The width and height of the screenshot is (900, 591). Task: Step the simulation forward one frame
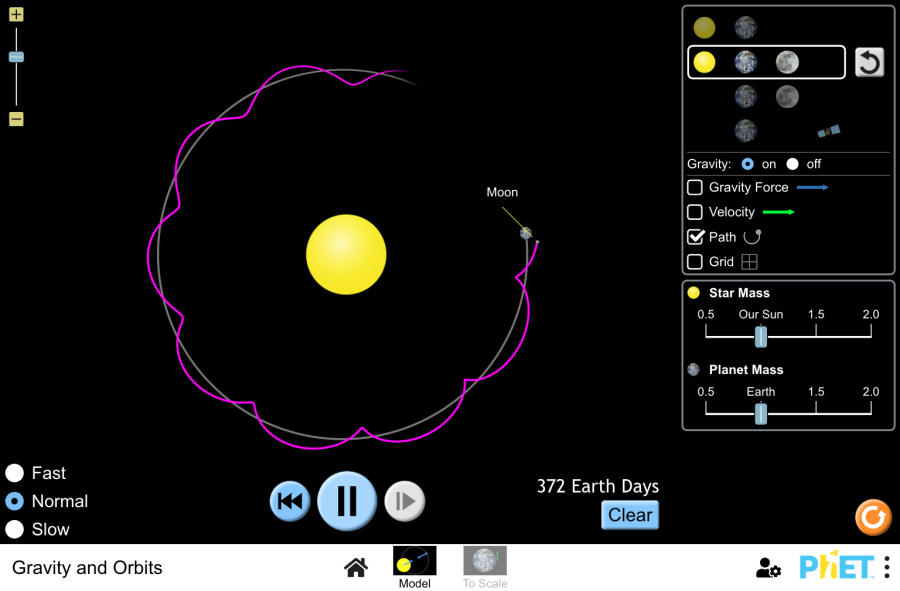click(405, 501)
